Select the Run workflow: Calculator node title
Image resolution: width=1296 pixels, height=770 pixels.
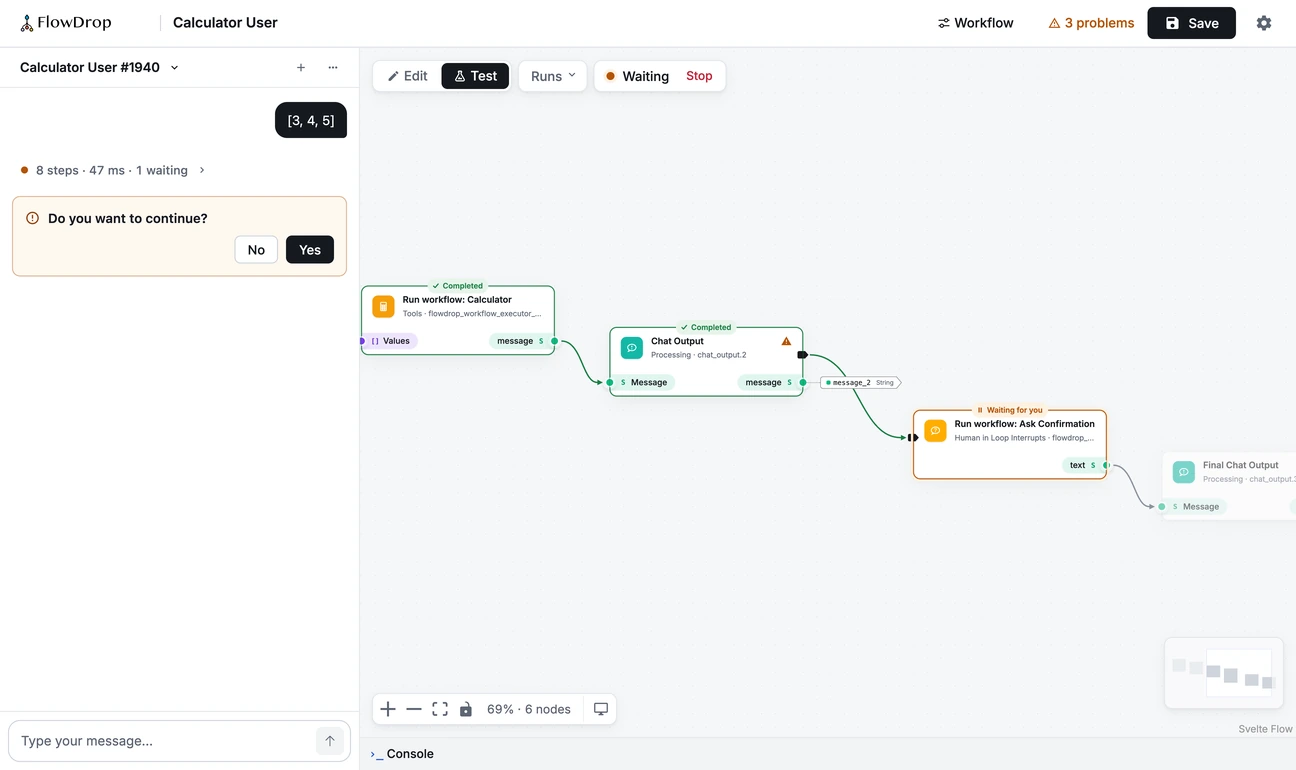(457, 299)
